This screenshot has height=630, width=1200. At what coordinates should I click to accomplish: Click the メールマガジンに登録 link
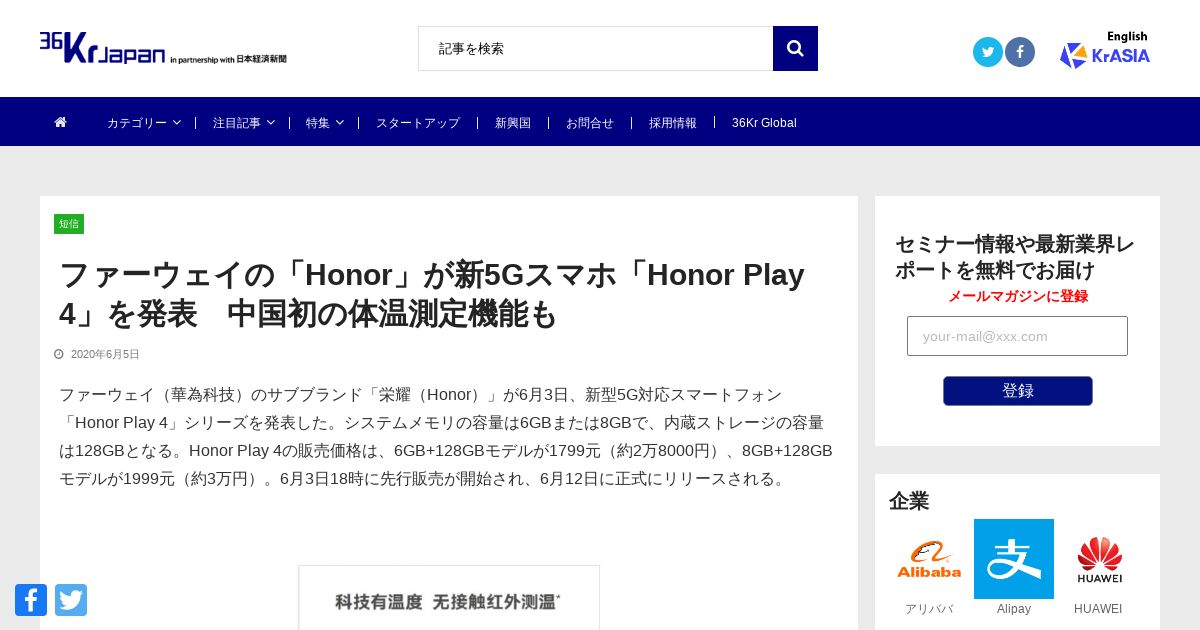tap(1018, 296)
